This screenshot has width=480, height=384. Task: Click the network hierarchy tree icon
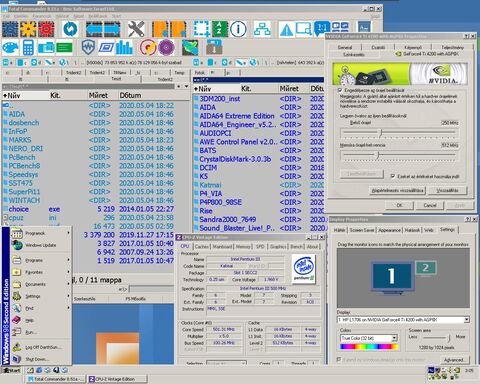pyautogui.click(x=262, y=29)
